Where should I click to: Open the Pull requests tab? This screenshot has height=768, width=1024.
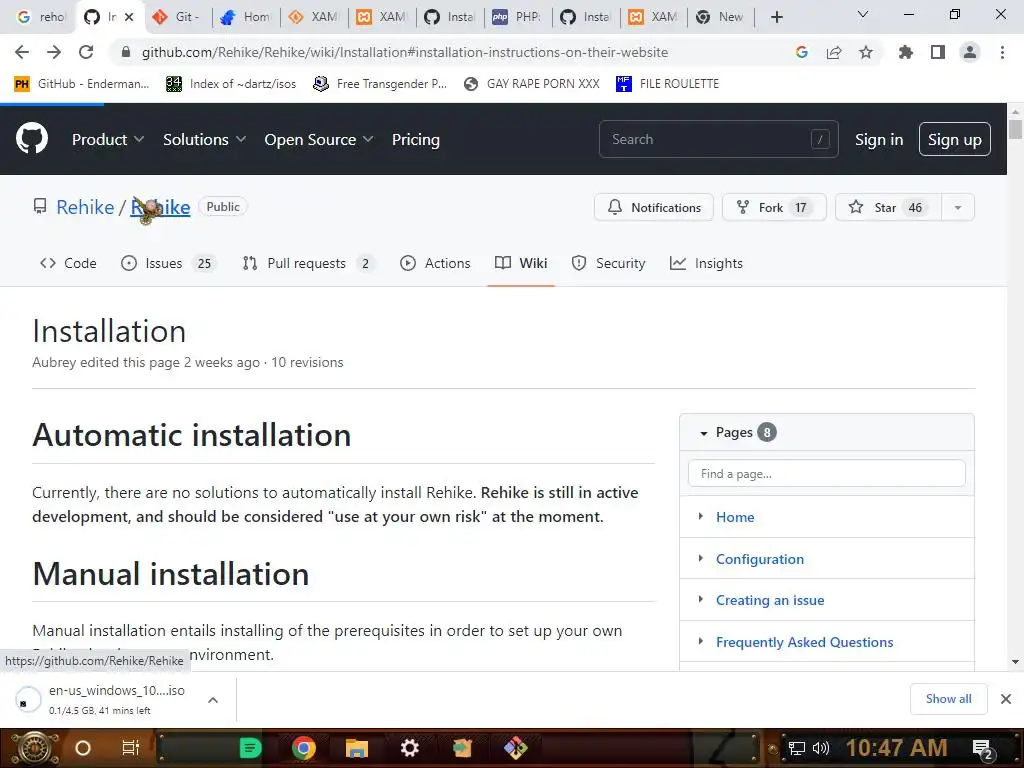[308, 263]
